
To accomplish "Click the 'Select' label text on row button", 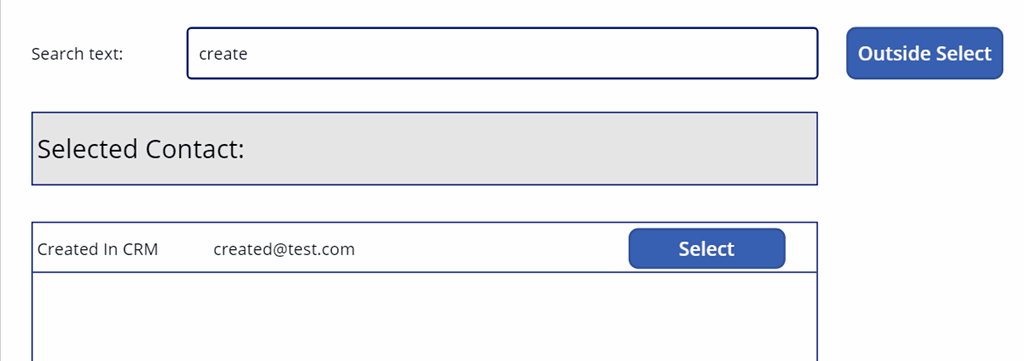I will click(707, 249).
